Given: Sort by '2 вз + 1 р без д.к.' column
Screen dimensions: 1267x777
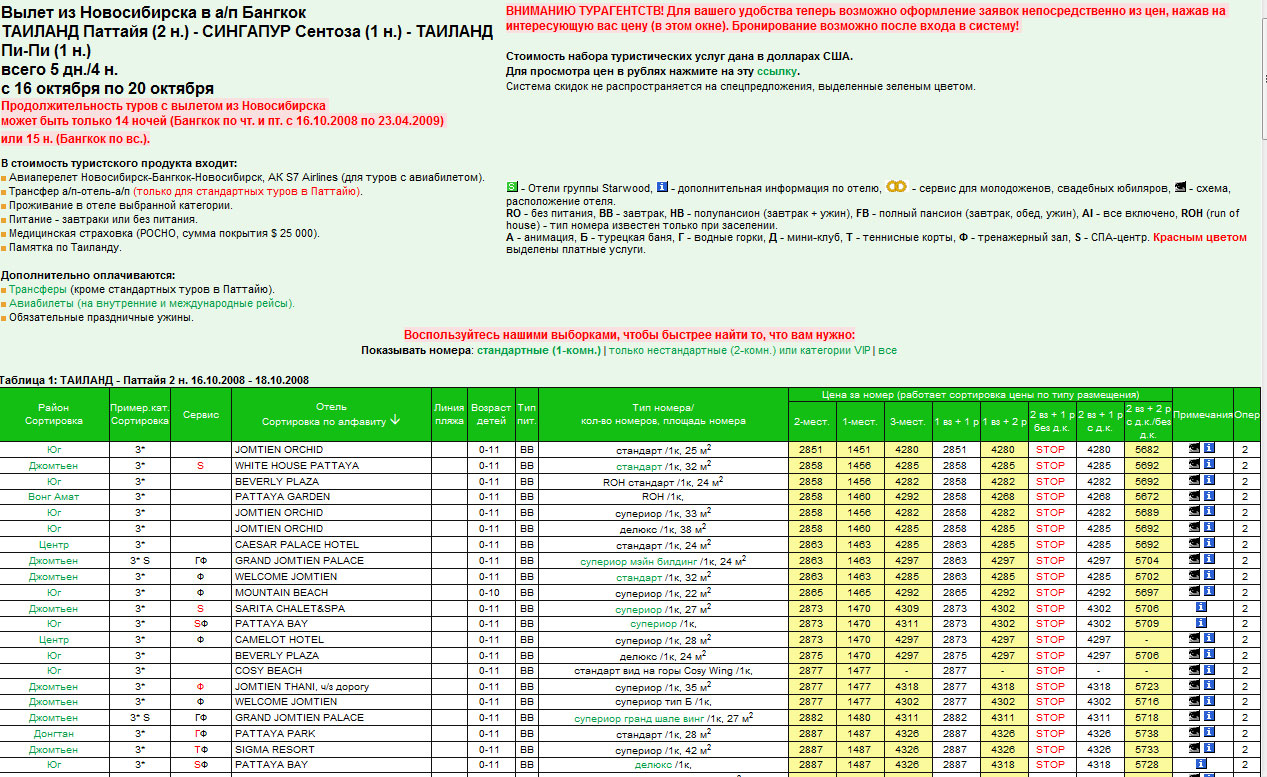Looking at the screenshot, I should click(1051, 421).
